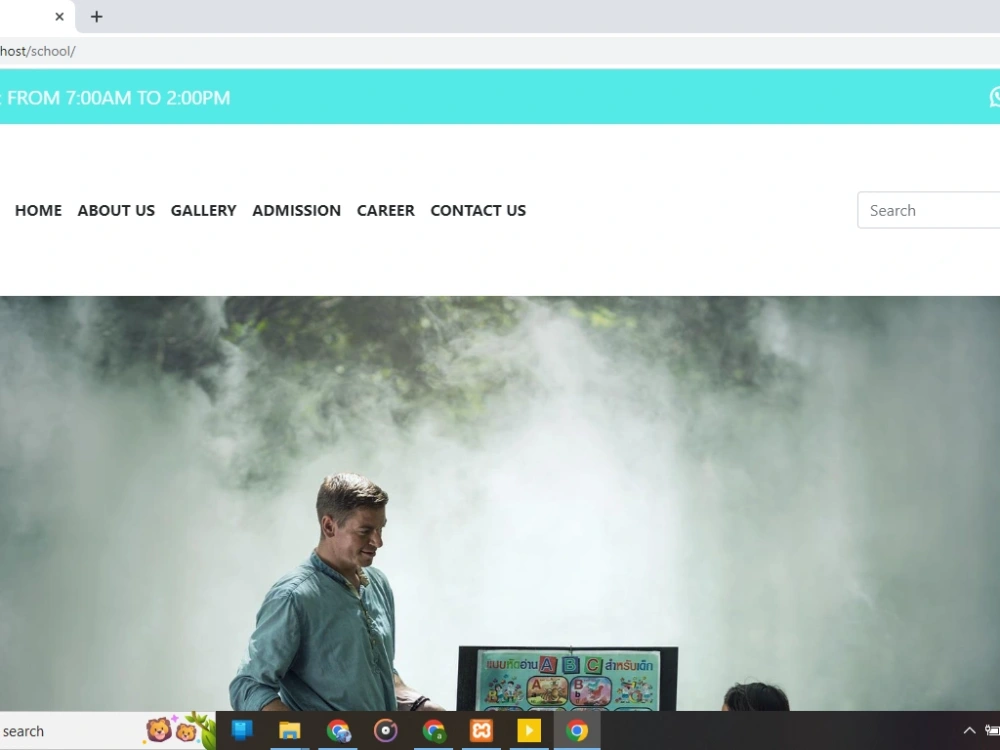
Task: Open a new browser tab
Action: [96, 16]
